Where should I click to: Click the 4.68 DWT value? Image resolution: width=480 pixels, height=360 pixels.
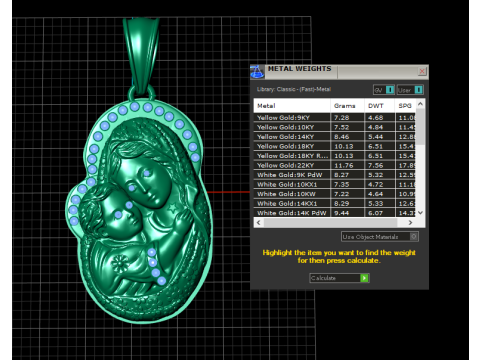[x=376, y=118]
